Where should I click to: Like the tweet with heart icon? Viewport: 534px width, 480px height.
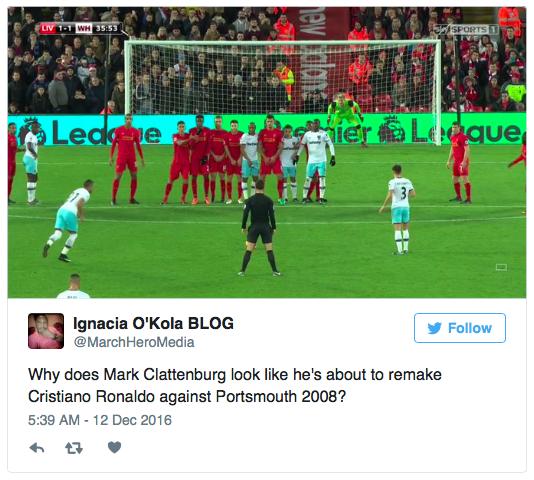(114, 447)
